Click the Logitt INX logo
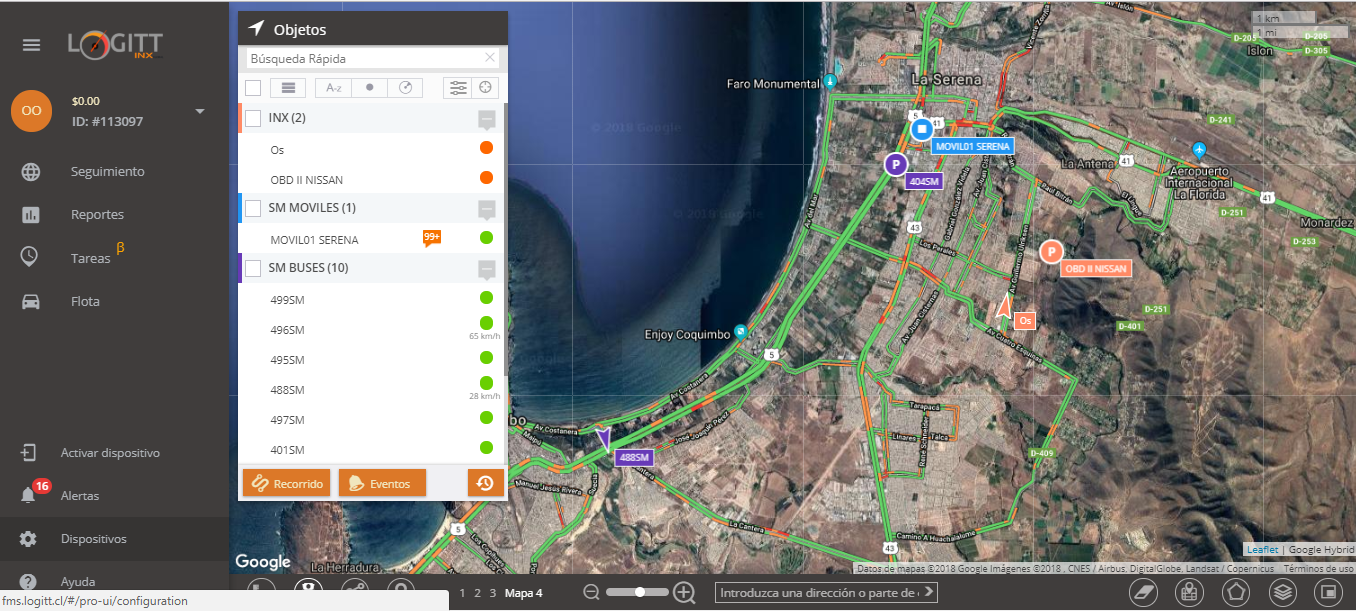 (115, 45)
